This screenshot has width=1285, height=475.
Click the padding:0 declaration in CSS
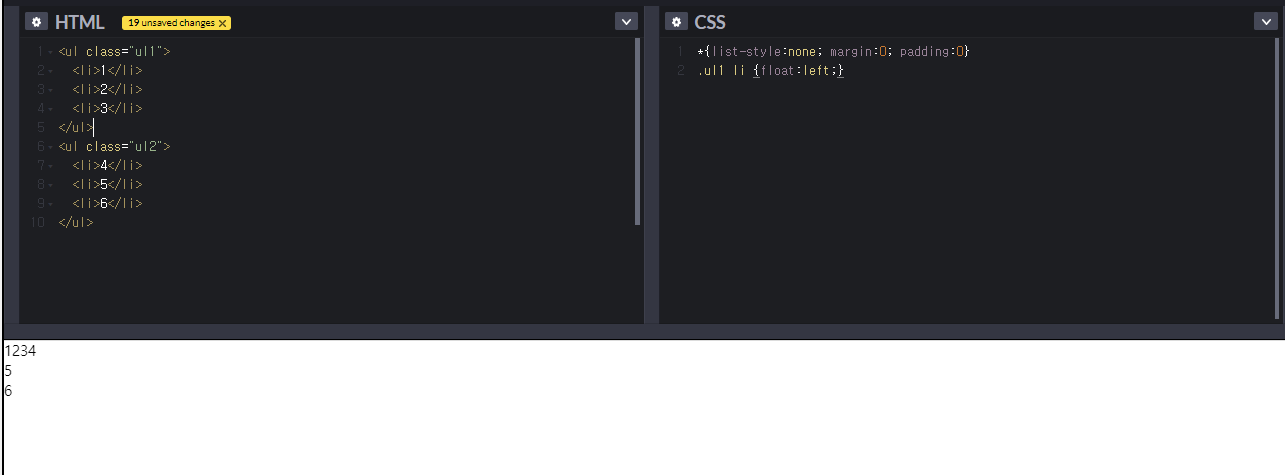(x=932, y=51)
